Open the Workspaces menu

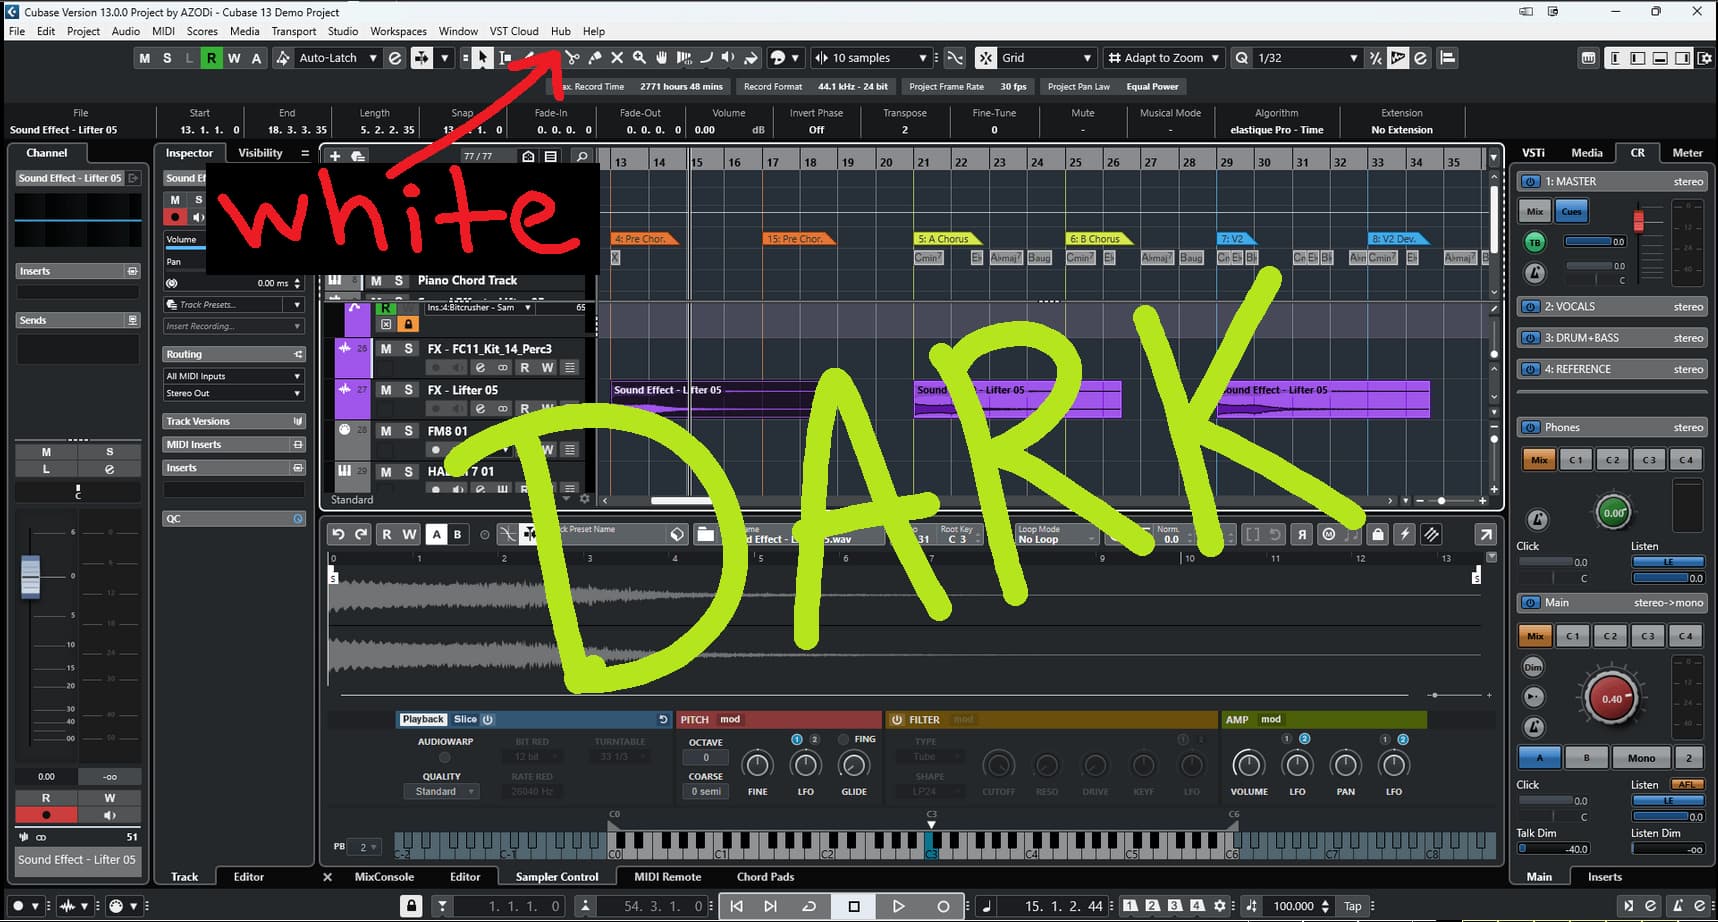click(398, 31)
